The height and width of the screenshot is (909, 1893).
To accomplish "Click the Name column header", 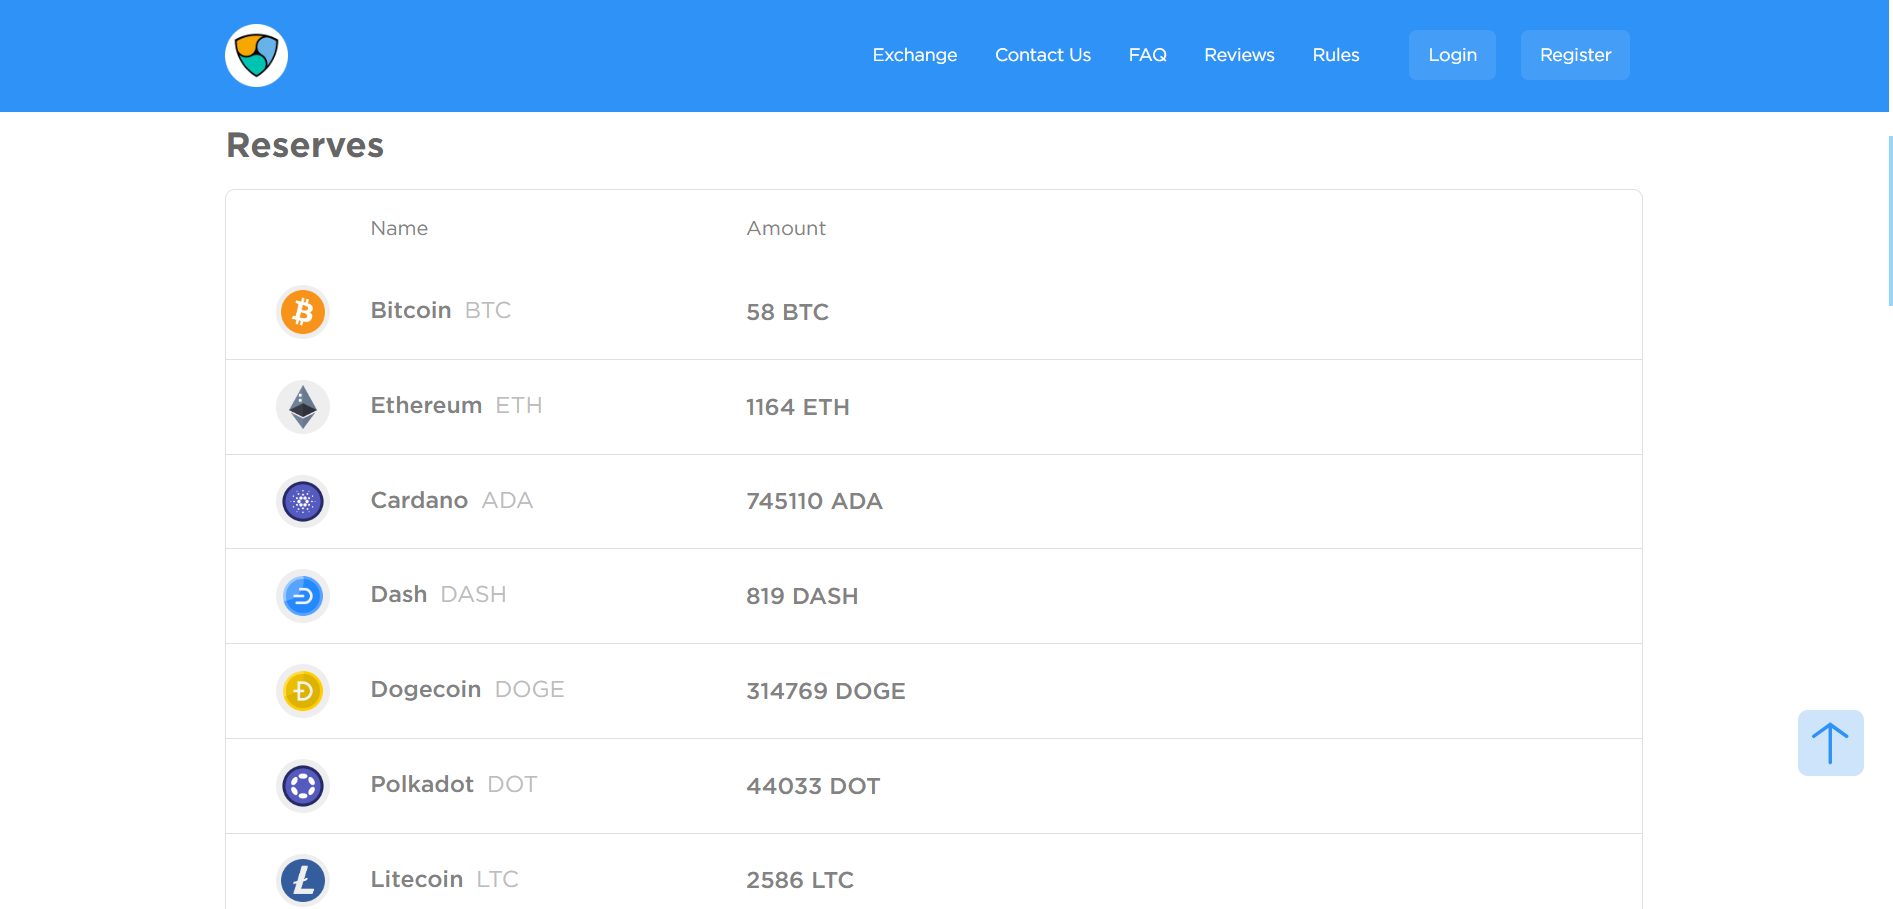I will pos(399,228).
